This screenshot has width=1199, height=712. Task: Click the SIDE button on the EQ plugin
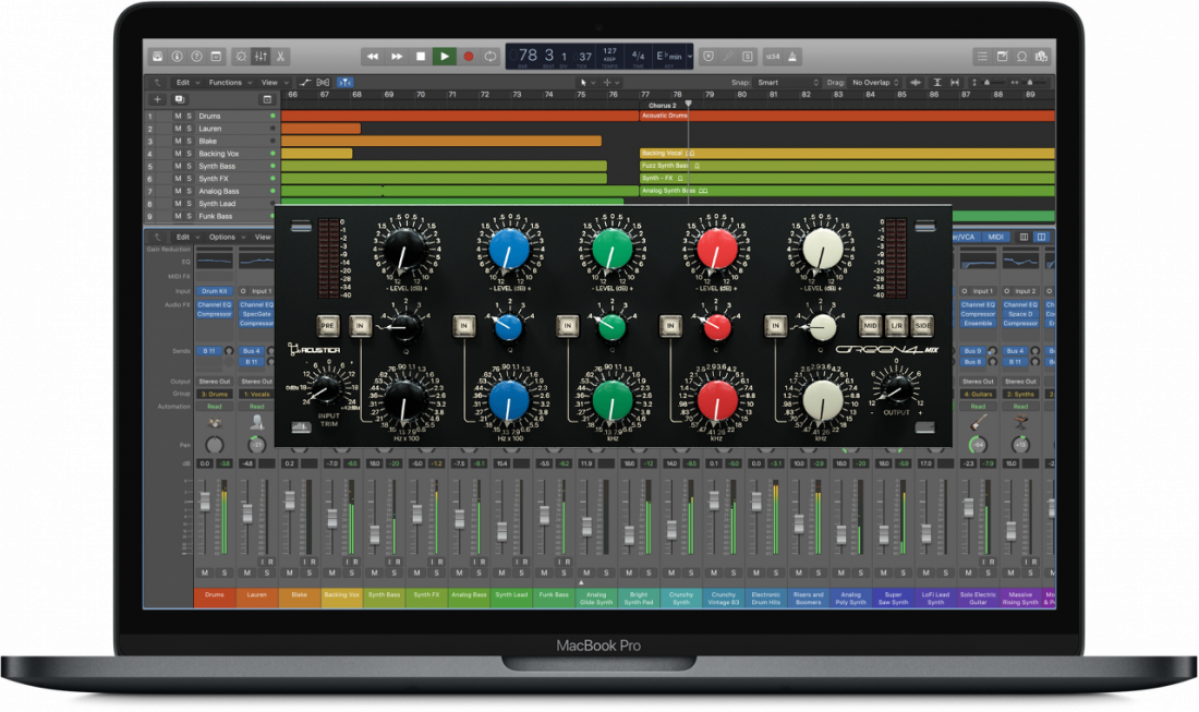923,324
